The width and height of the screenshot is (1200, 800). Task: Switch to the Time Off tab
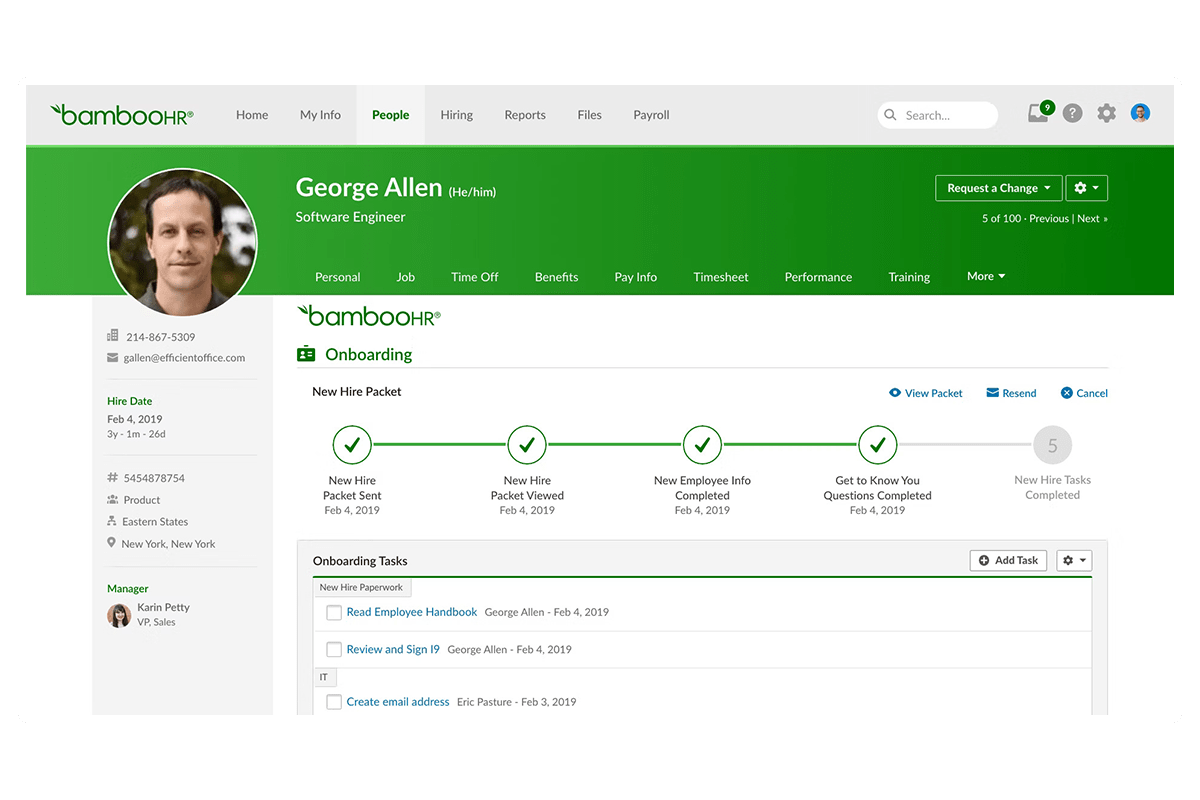point(474,277)
